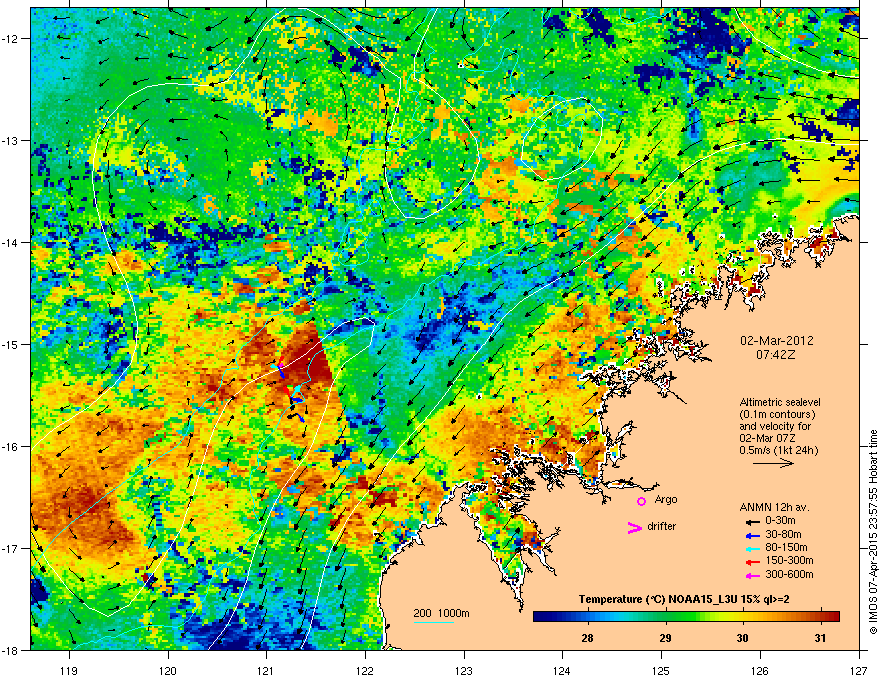Click the 29 tick on color bar
The height and width of the screenshot is (680, 880).
(665, 638)
